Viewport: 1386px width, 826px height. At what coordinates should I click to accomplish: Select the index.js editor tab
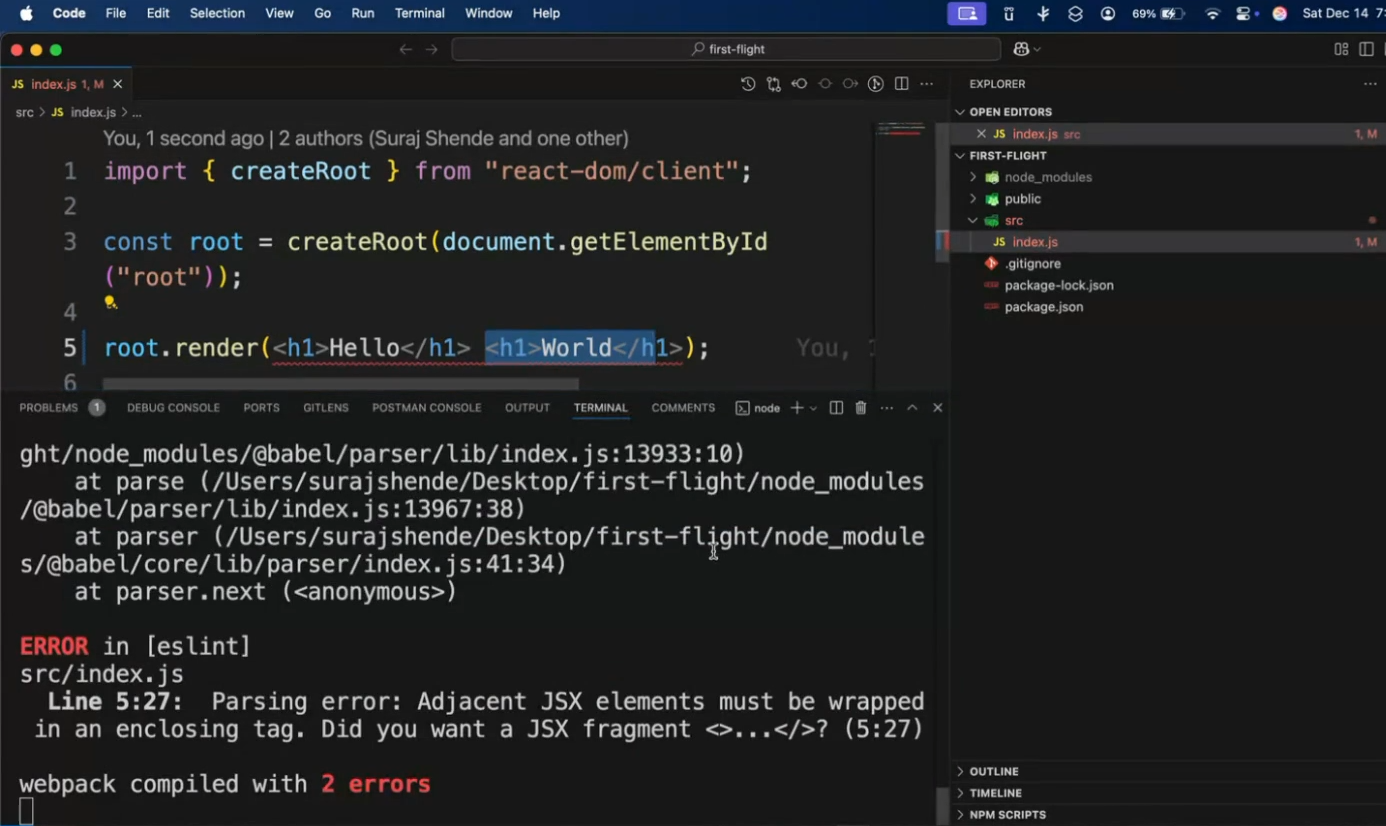click(66, 84)
